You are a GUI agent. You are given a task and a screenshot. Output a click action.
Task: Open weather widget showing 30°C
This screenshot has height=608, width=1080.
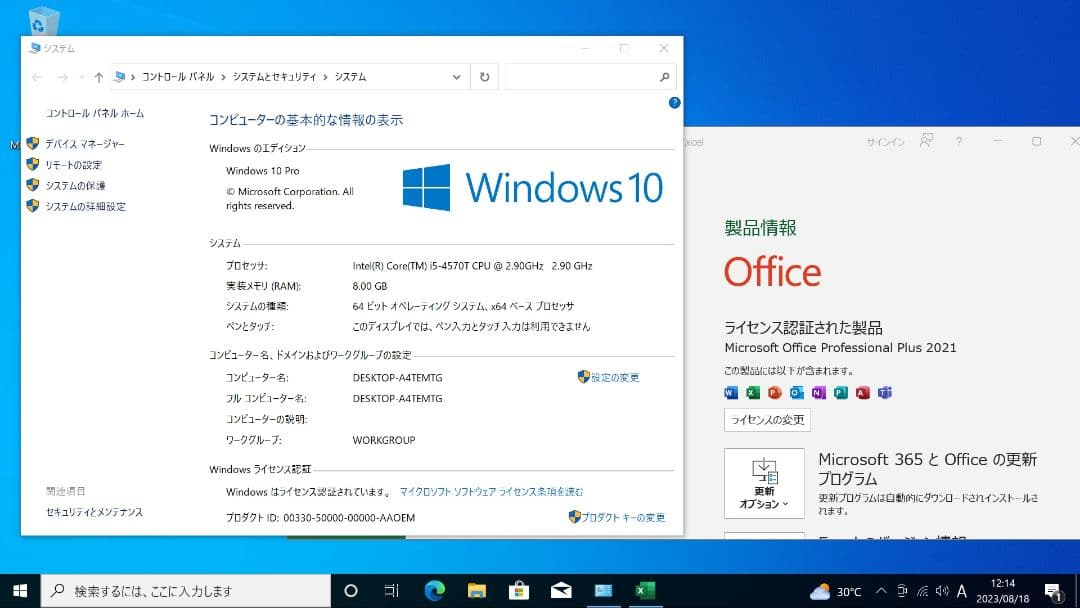click(x=835, y=591)
